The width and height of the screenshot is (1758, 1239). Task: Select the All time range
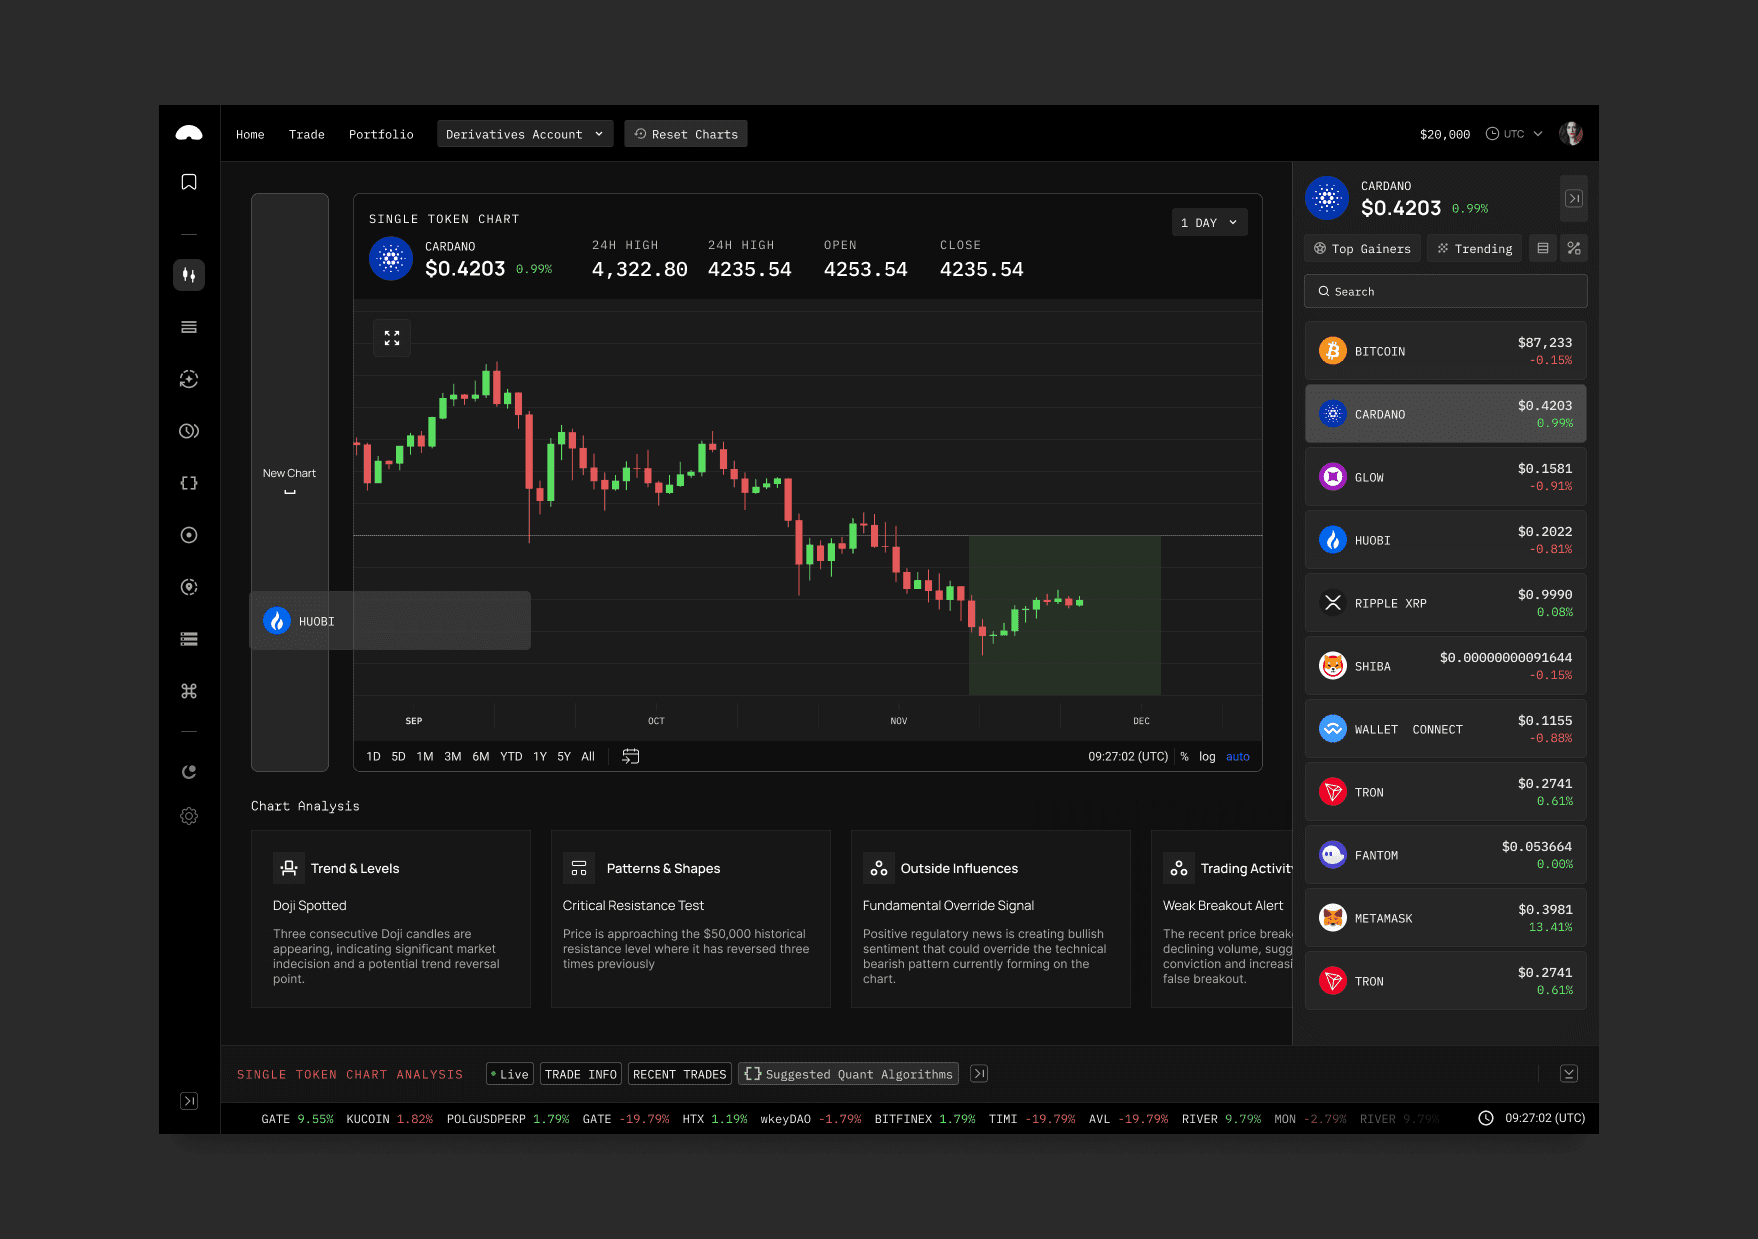click(x=588, y=757)
